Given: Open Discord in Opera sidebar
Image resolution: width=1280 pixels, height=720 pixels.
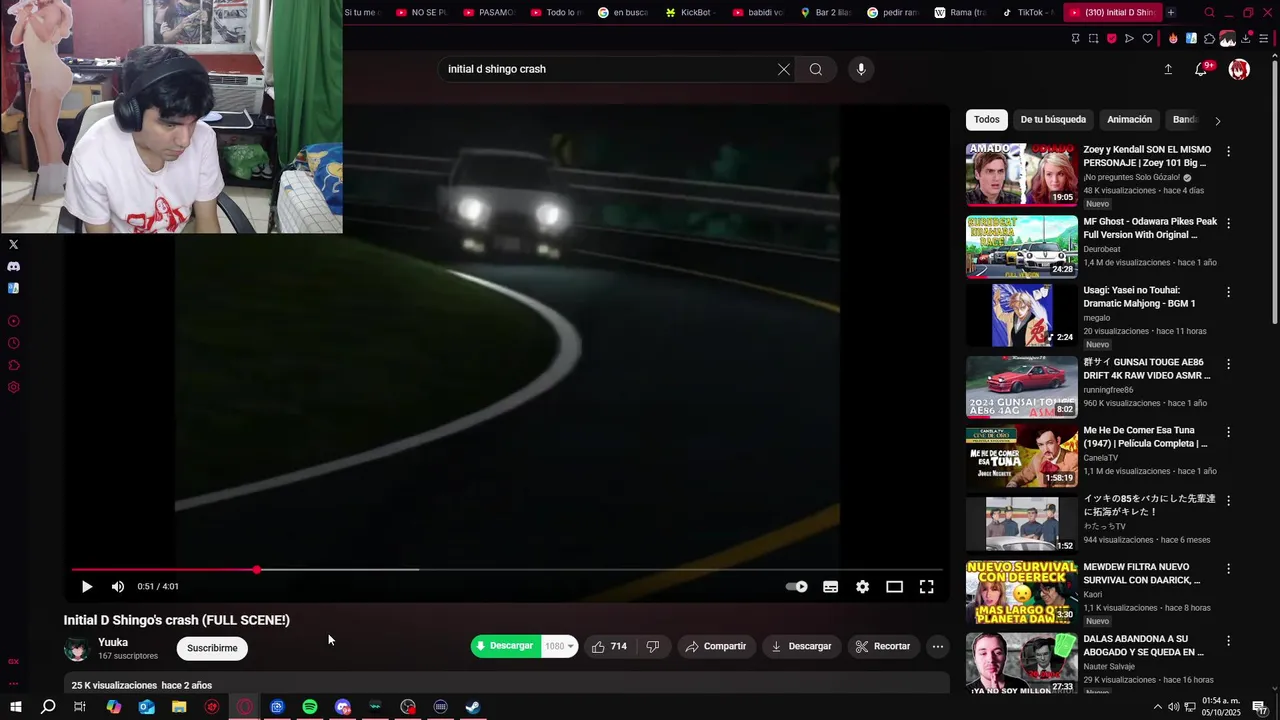Looking at the screenshot, I should tap(13, 266).
